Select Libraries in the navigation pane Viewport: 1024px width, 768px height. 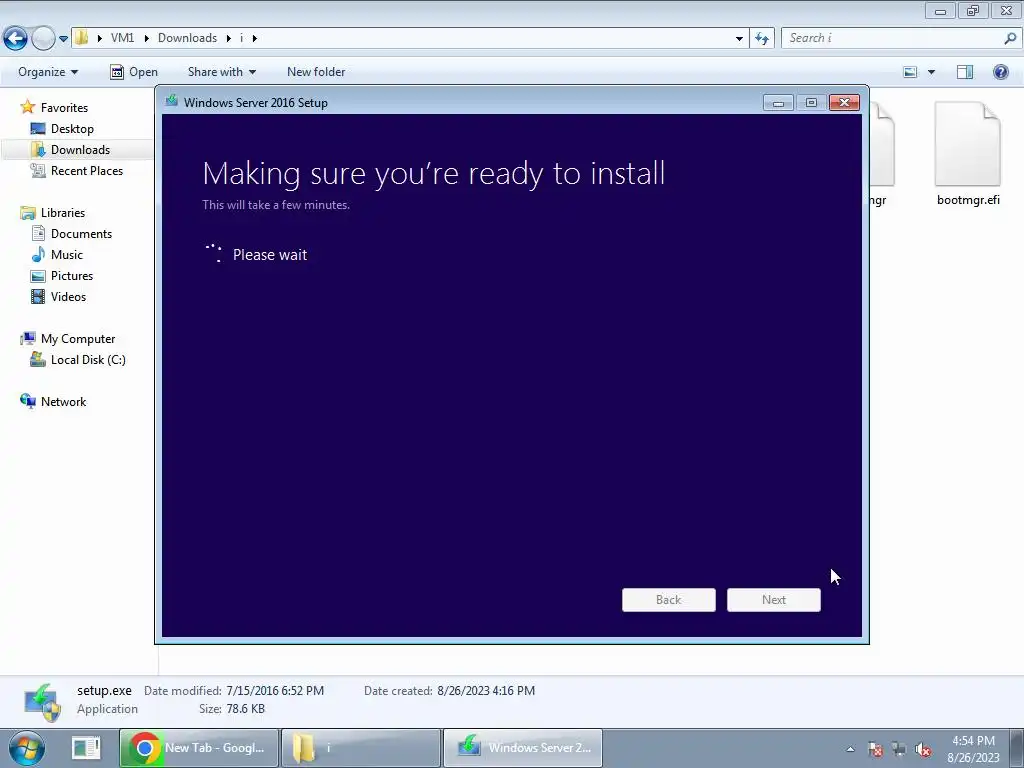[63, 213]
